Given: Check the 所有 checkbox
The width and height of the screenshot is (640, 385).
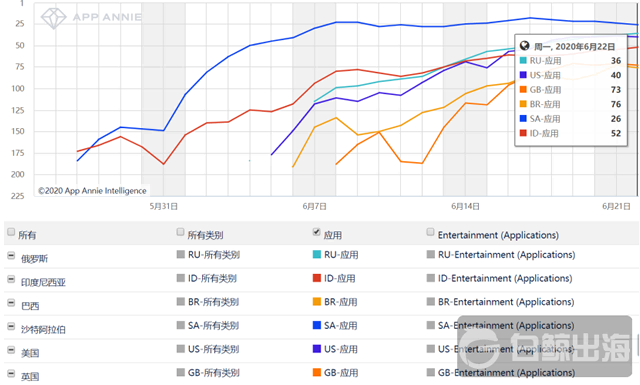Looking at the screenshot, I should point(11,232).
